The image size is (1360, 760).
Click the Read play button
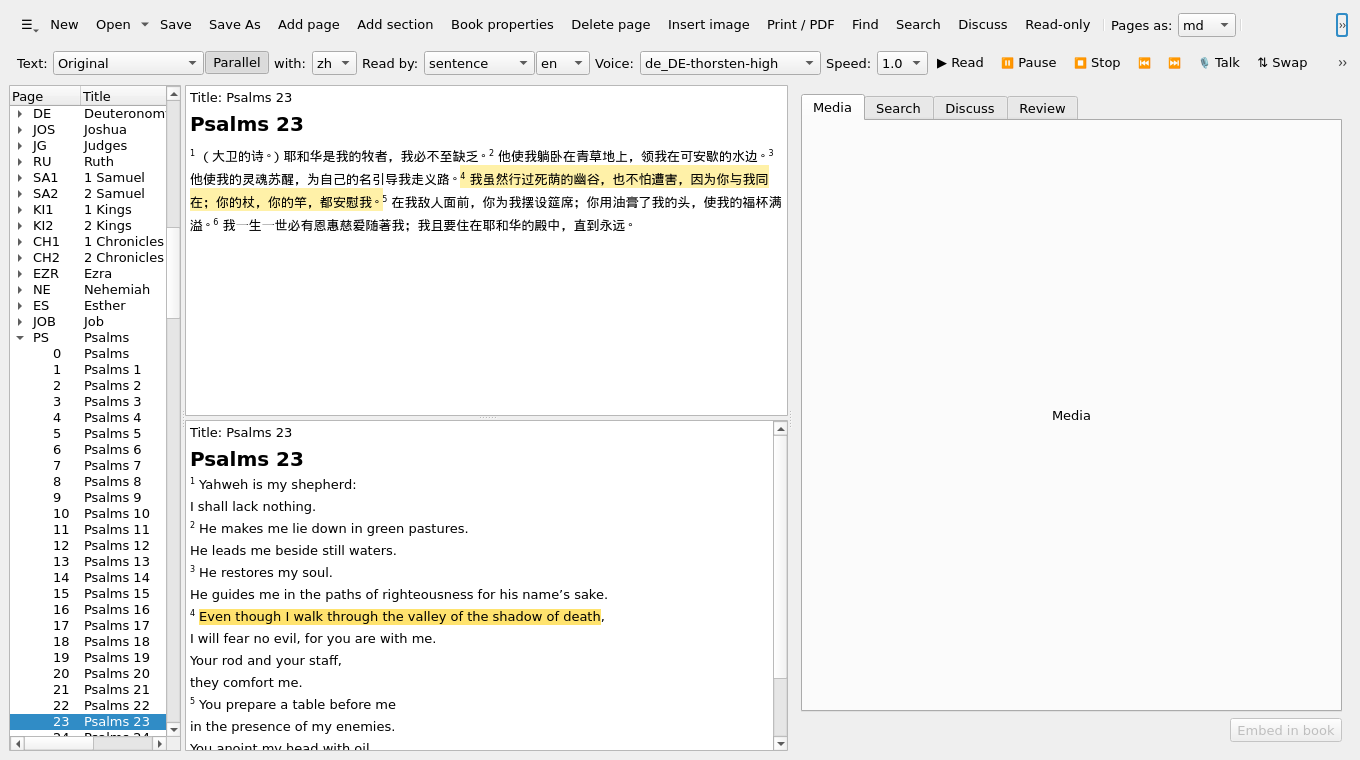point(960,63)
